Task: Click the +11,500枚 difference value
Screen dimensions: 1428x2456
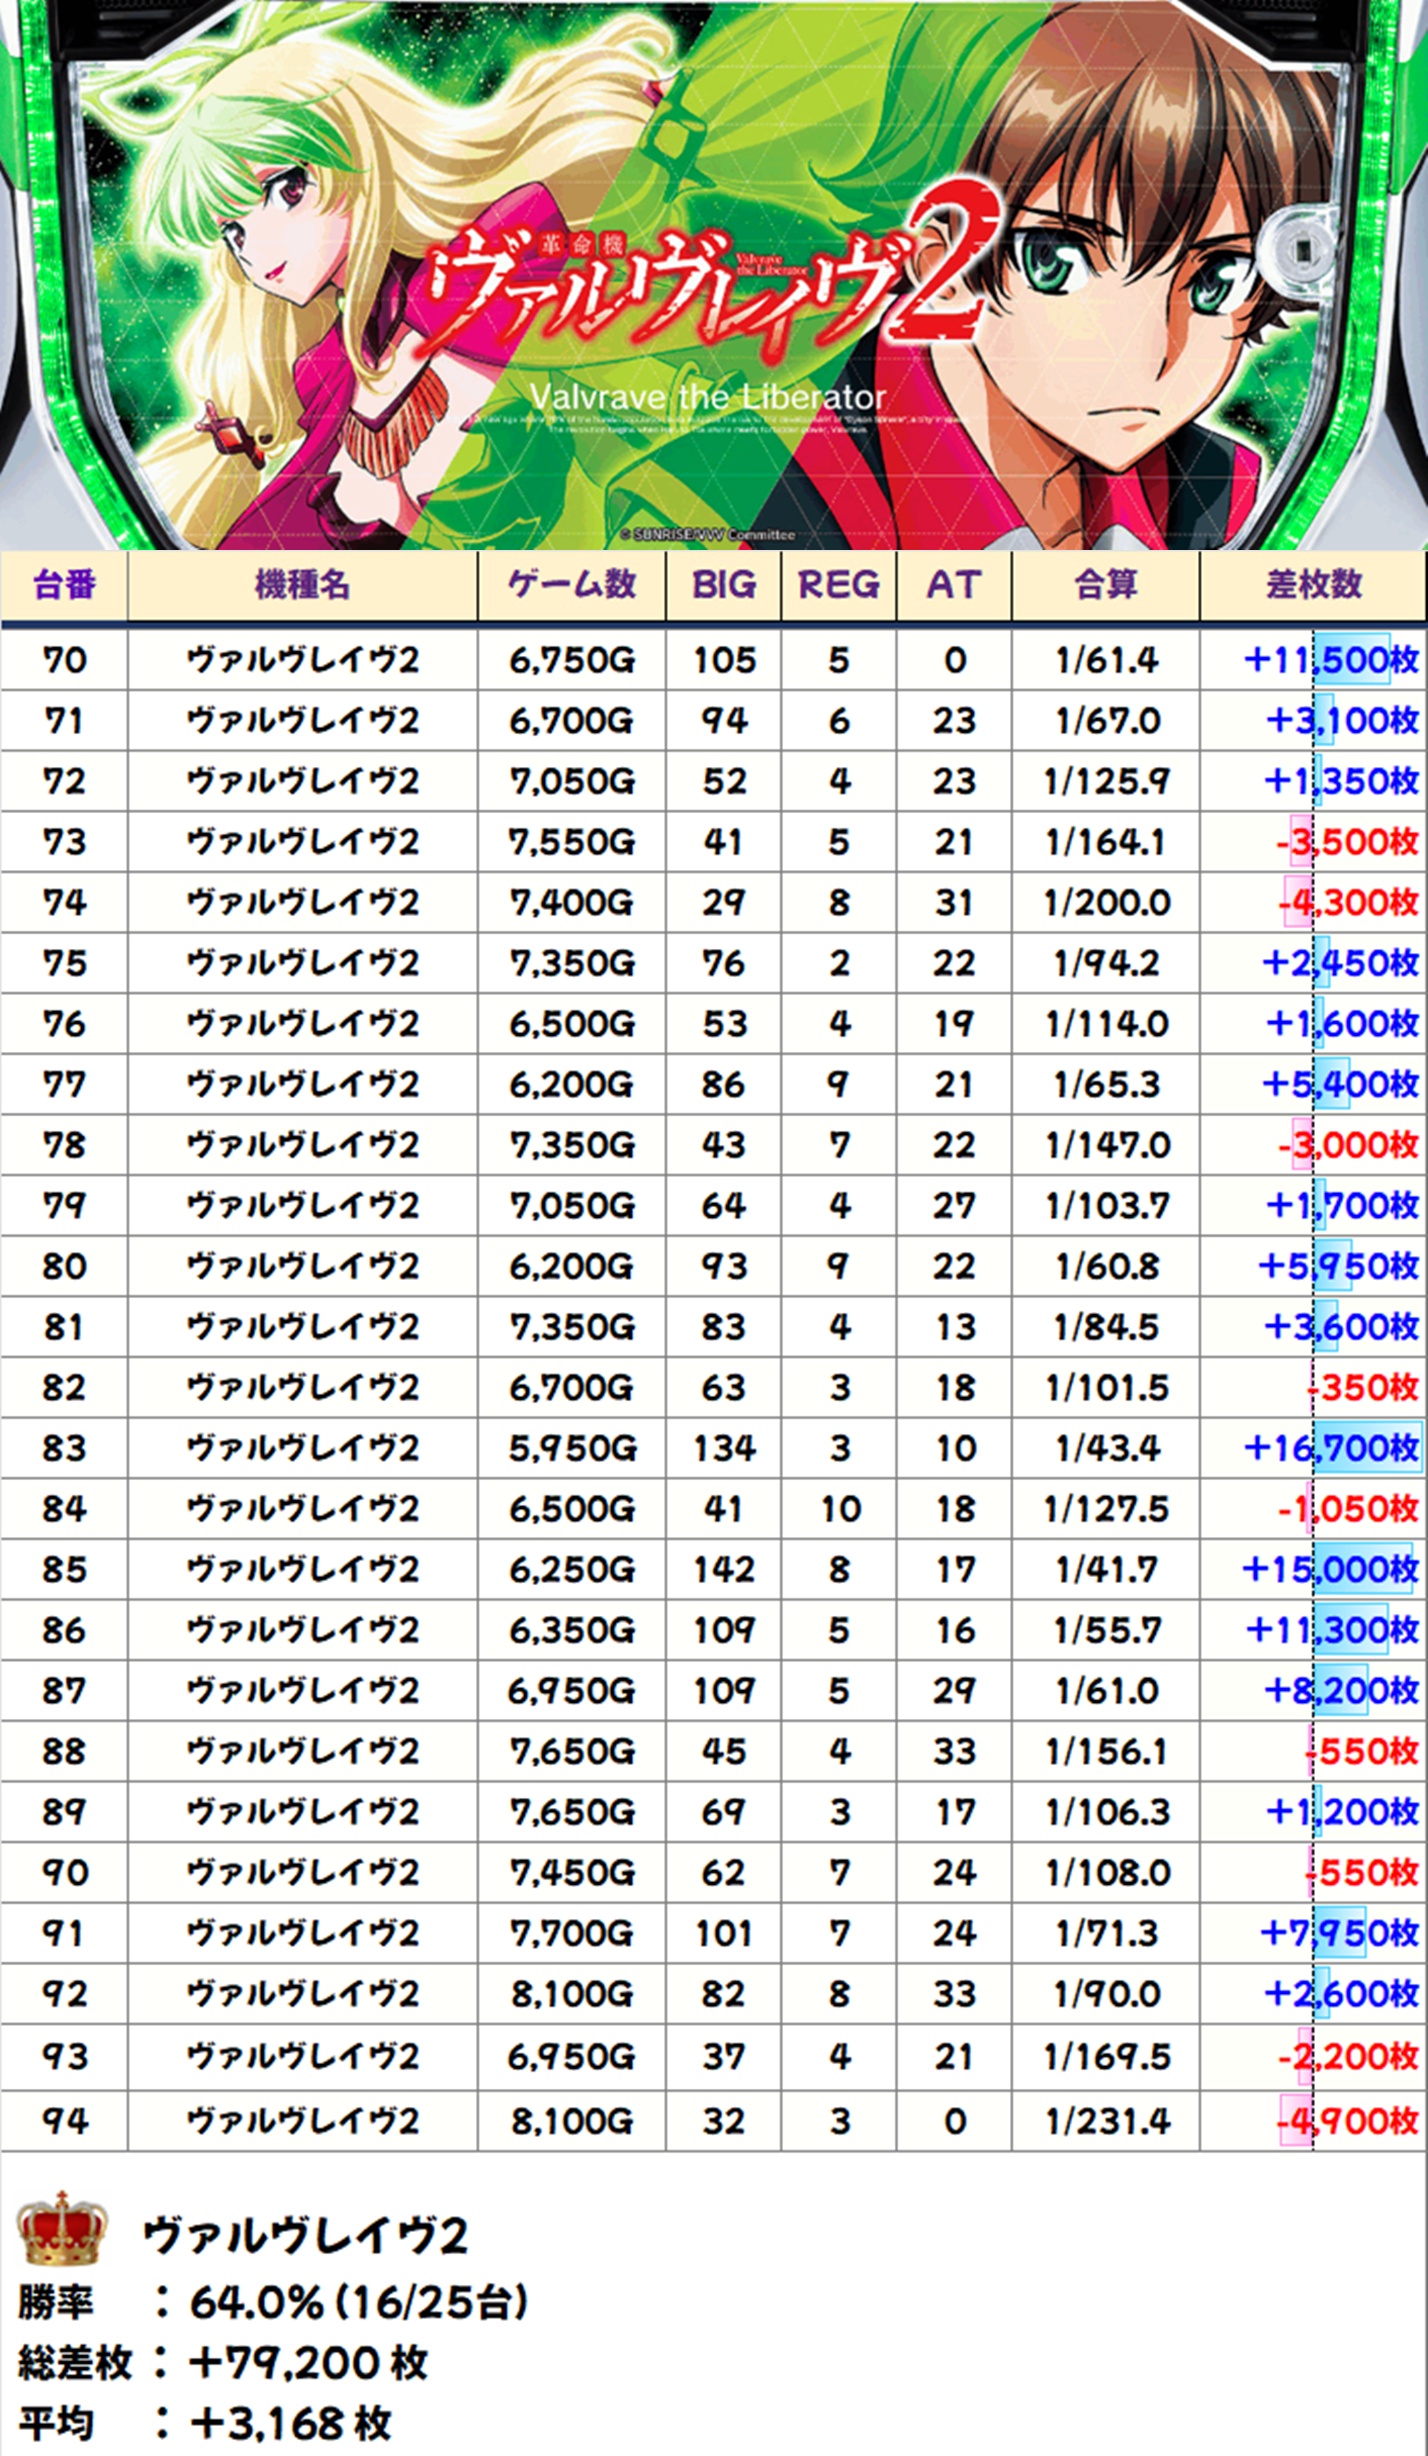Action: tap(1331, 660)
